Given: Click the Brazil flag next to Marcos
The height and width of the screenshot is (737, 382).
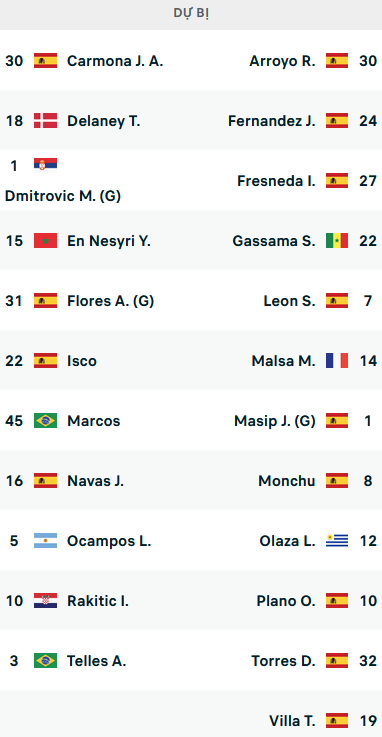Looking at the screenshot, I should coord(45,421).
